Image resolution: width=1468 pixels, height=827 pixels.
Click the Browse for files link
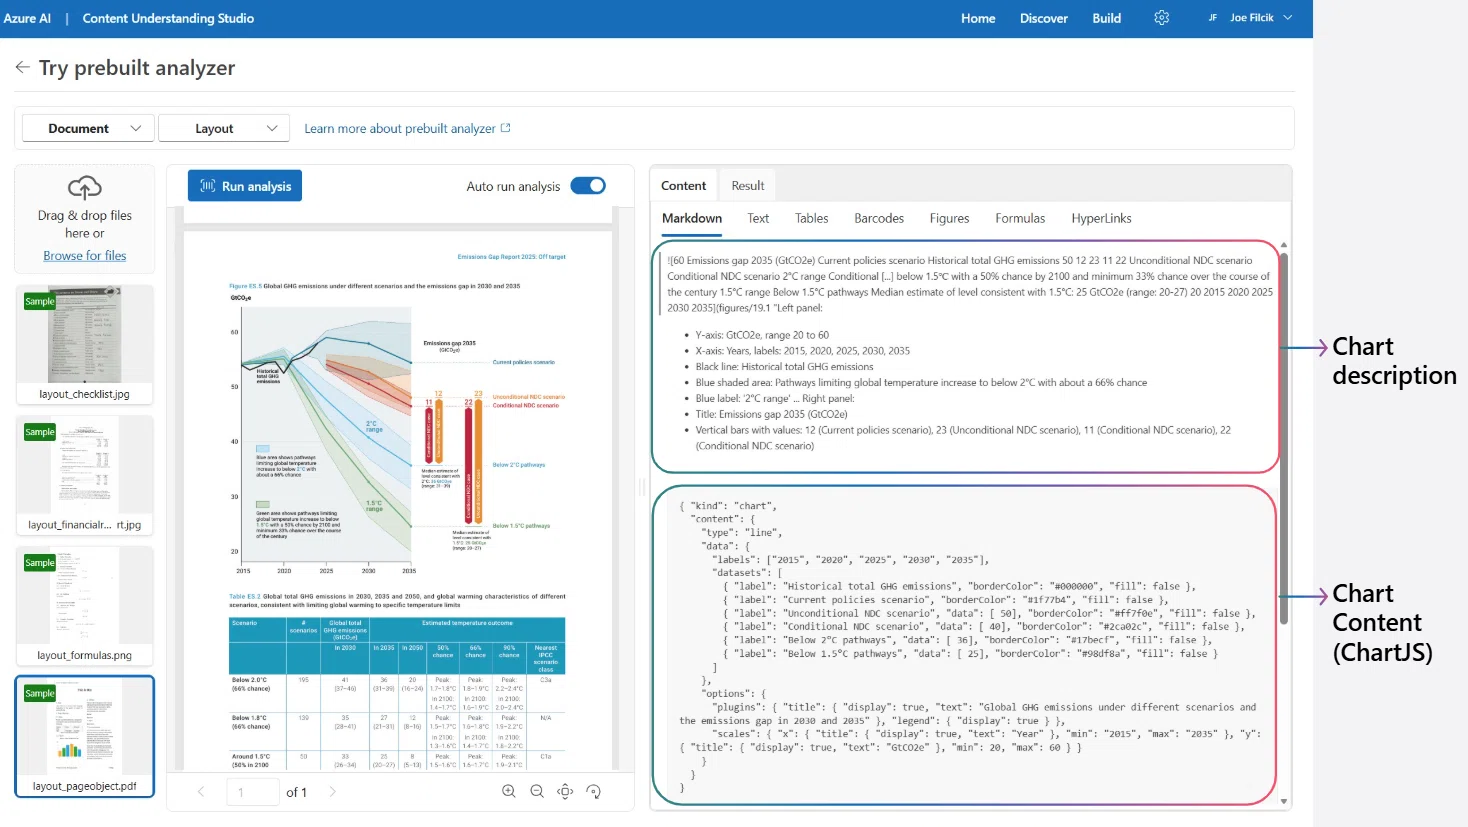[x=85, y=256]
